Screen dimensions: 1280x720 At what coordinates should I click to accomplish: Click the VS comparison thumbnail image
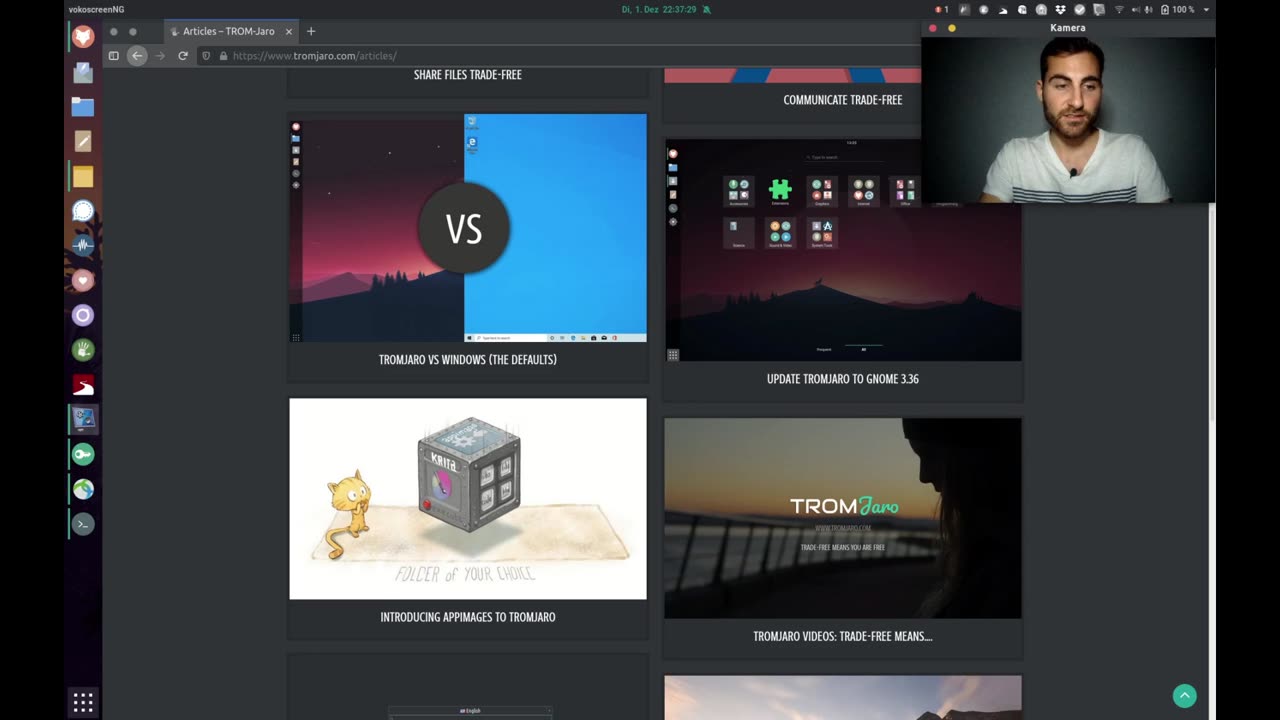(x=468, y=228)
